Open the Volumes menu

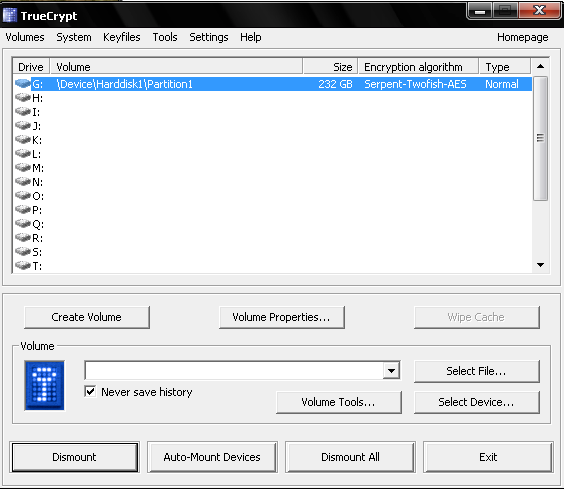pos(25,37)
